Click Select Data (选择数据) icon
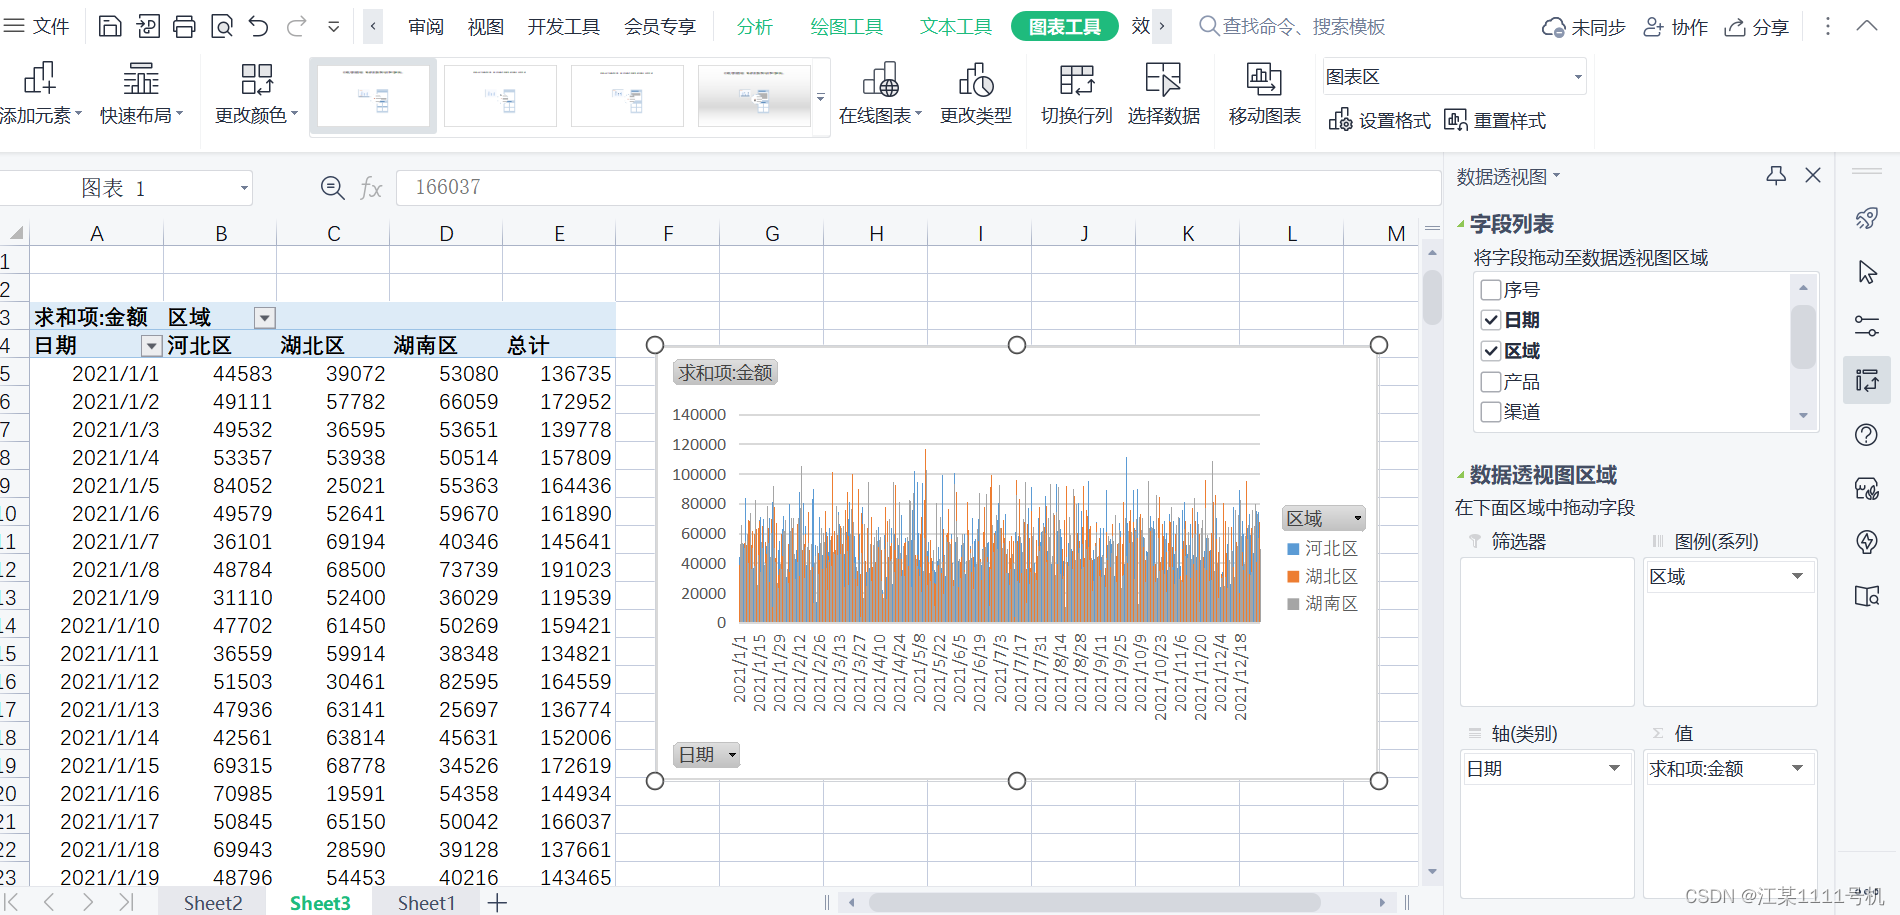This screenshot has width=1900, height=915. (x=1163, y=94)
